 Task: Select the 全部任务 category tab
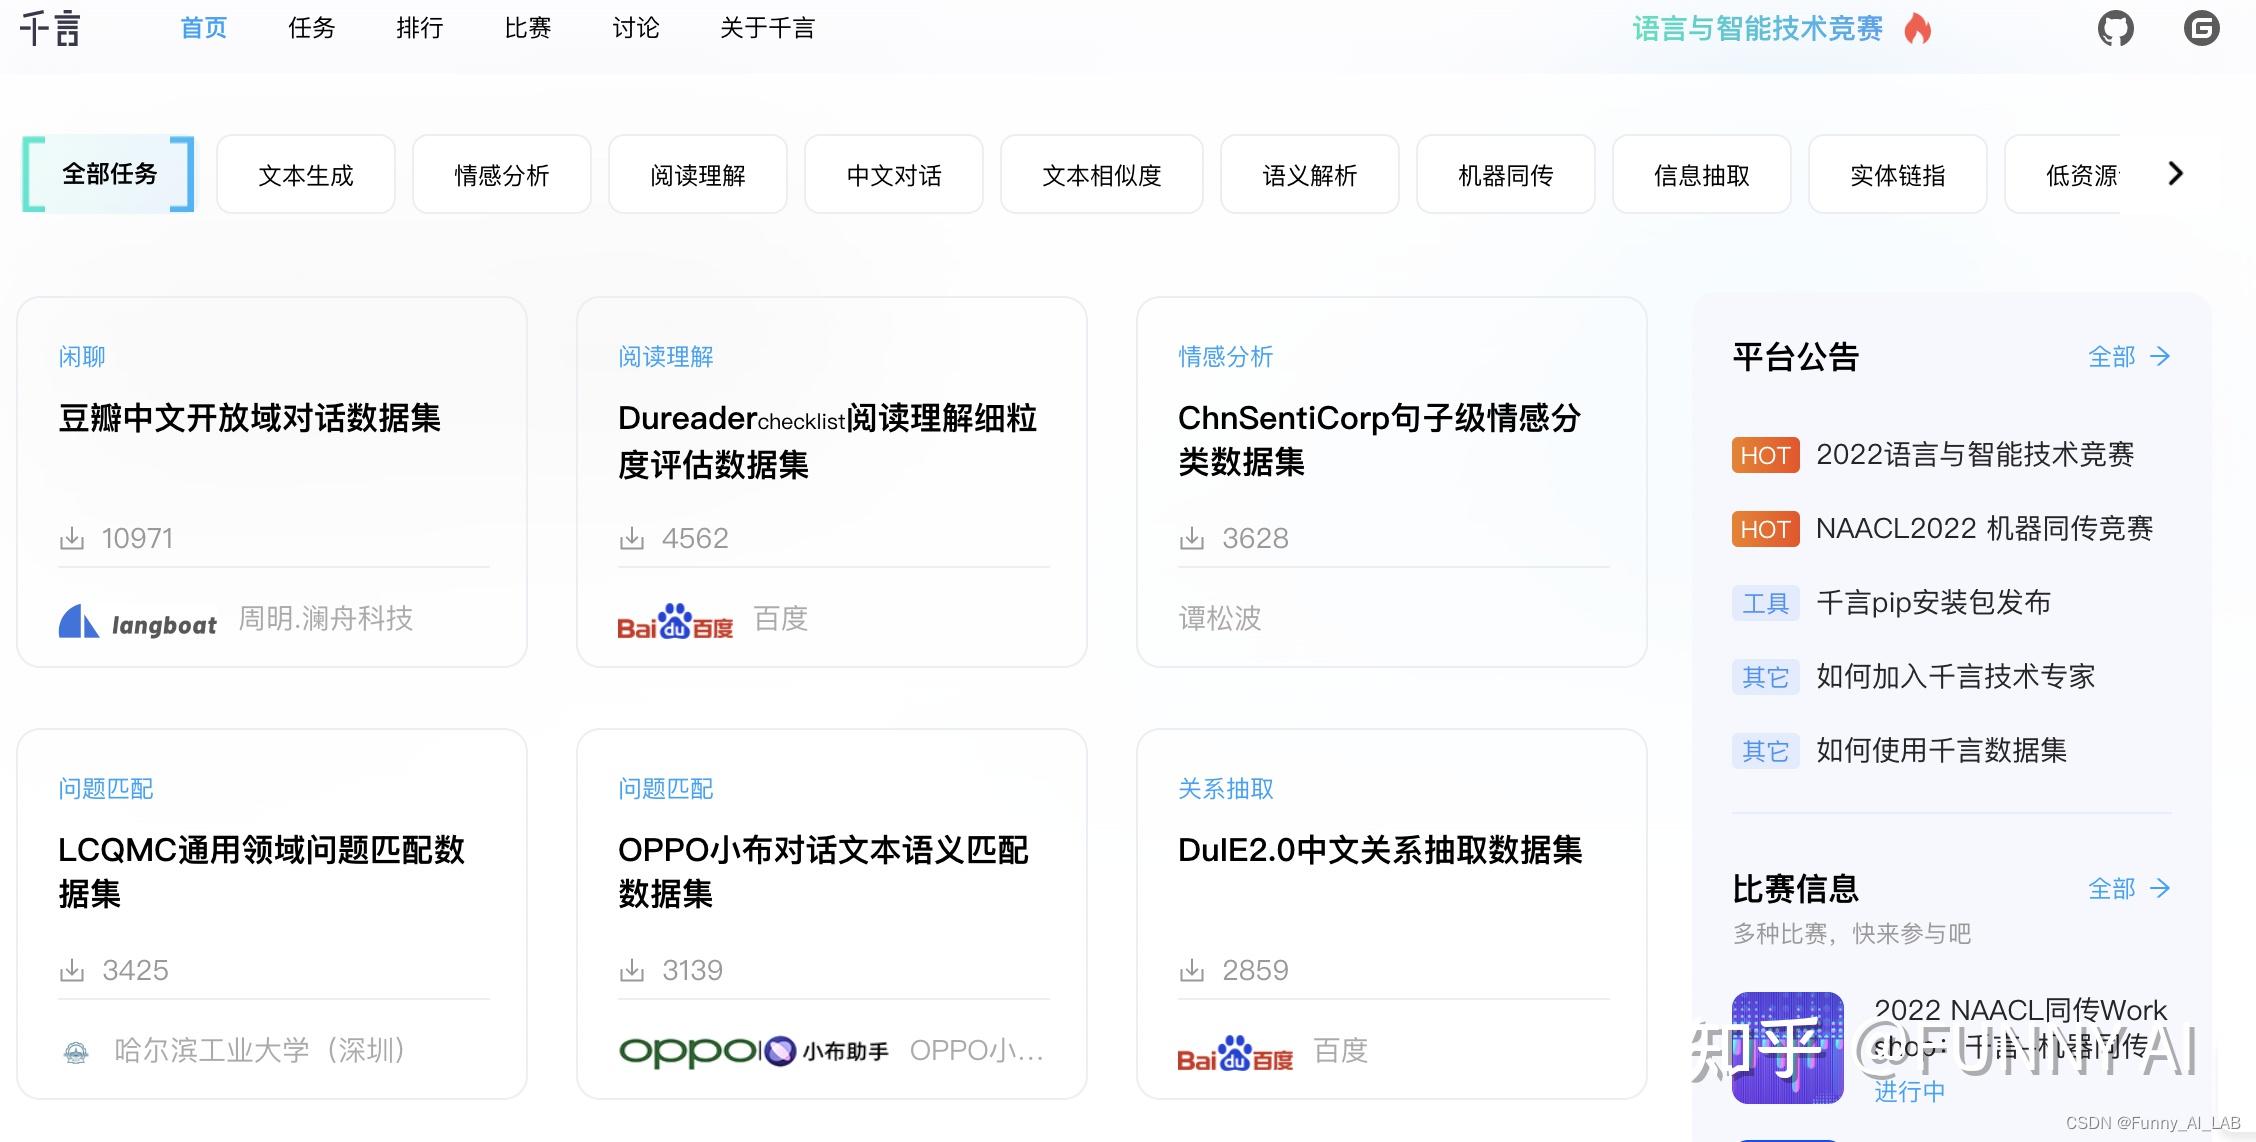coord(109,174)
